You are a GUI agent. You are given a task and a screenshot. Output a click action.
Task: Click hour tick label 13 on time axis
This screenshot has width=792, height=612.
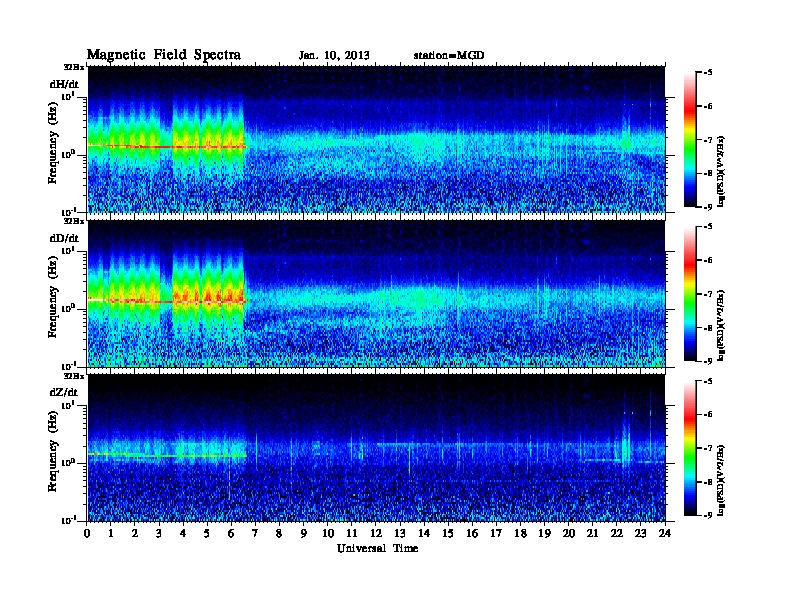tap(400, 534)
